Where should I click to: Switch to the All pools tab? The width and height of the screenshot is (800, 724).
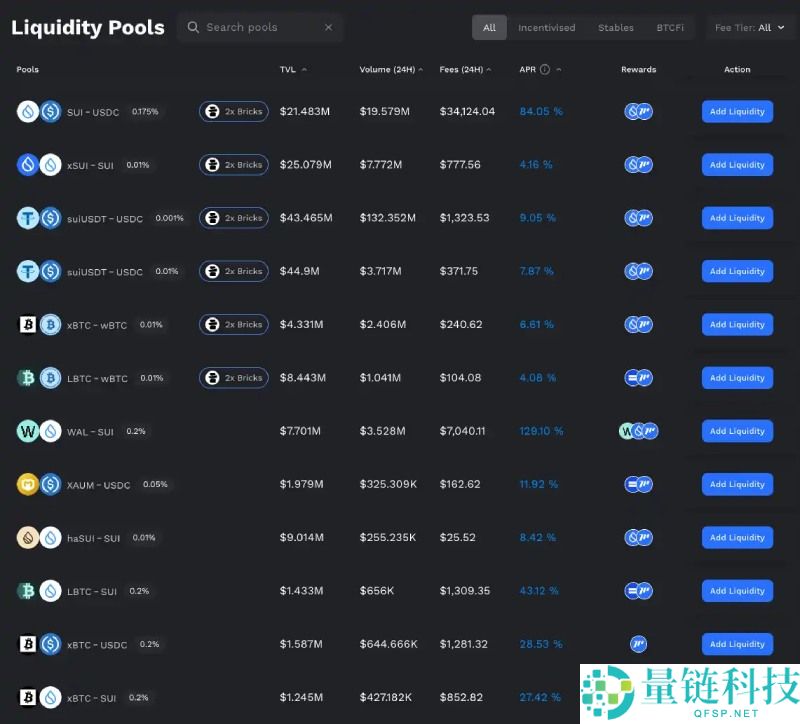coord(489,27)
